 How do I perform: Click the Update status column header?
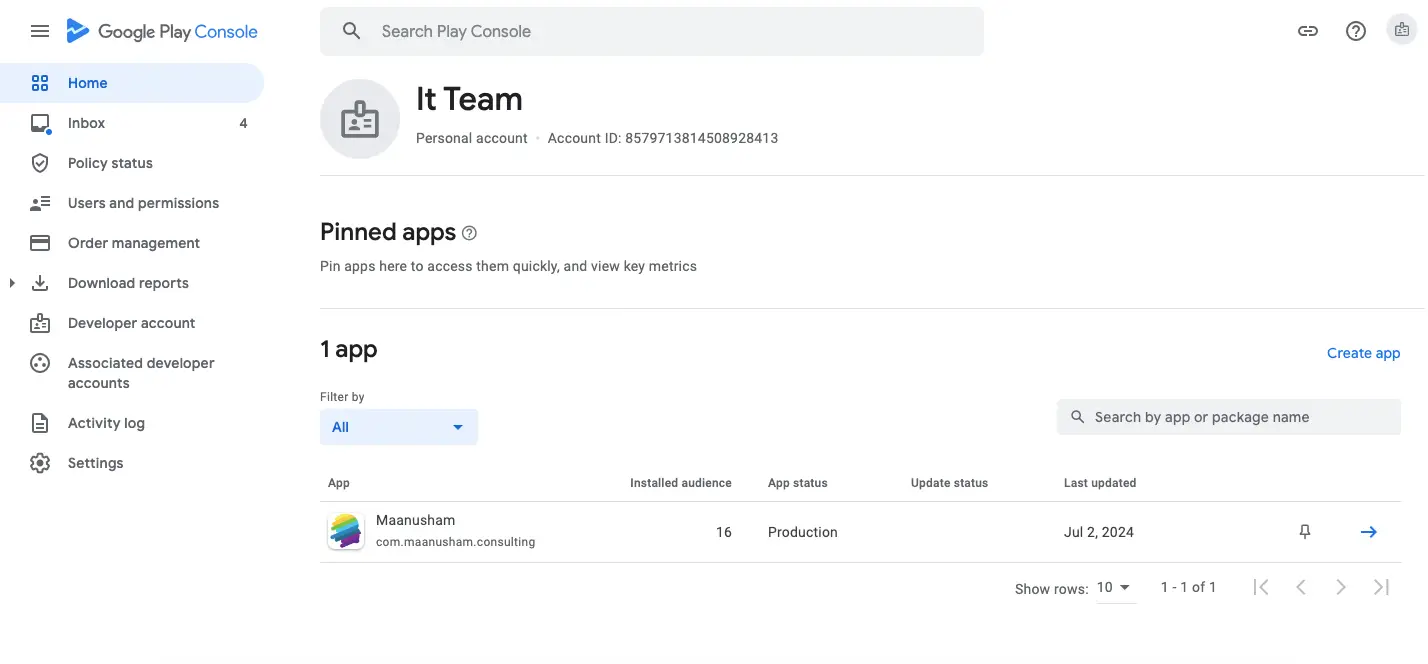tap(949, 483)
